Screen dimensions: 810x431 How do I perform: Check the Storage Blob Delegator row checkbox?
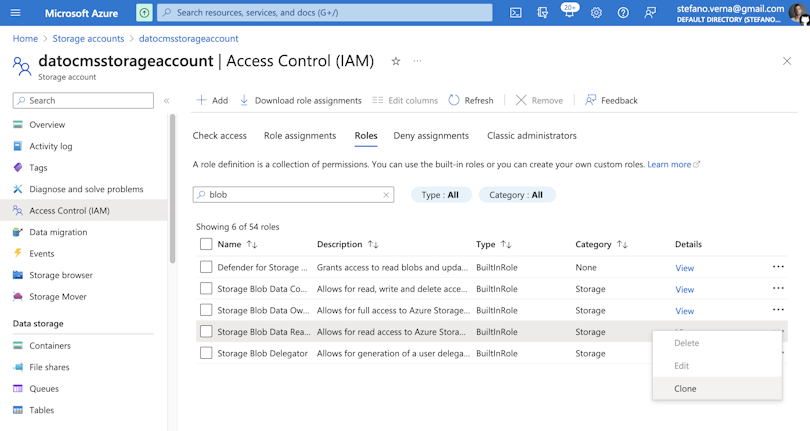(x=206, y=353)
